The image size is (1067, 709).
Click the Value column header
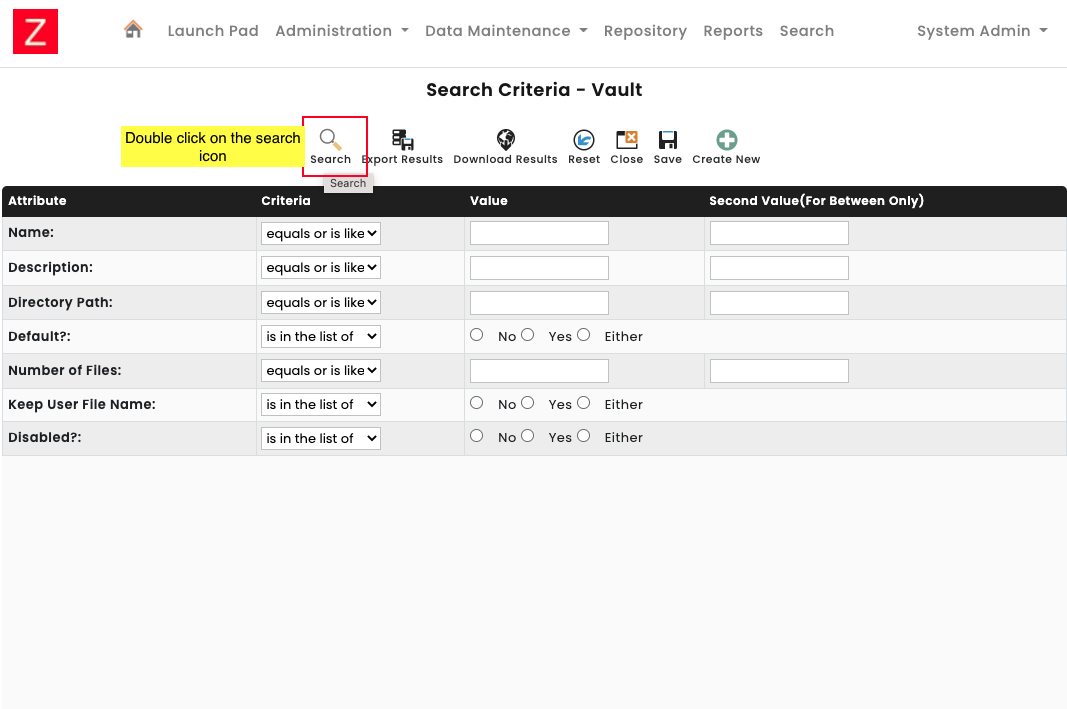coord(489,201)
